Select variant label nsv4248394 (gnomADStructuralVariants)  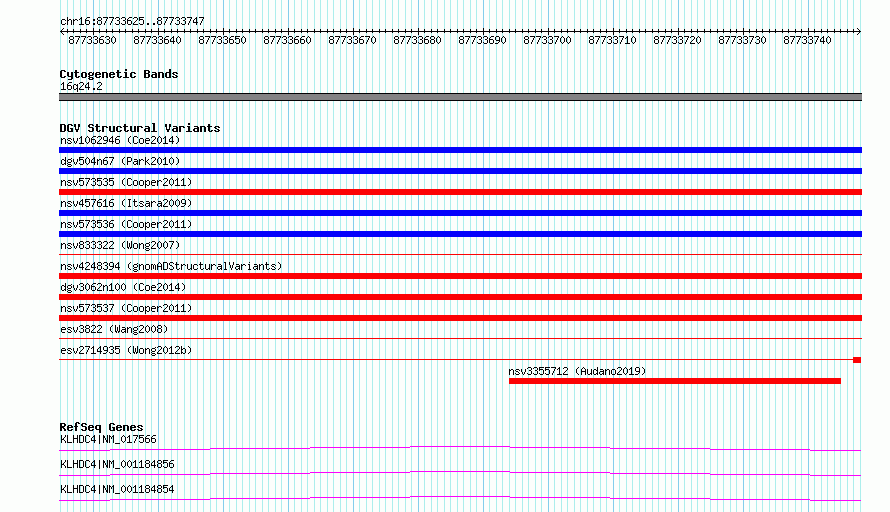pyautogui.click(x=171, y=266)
